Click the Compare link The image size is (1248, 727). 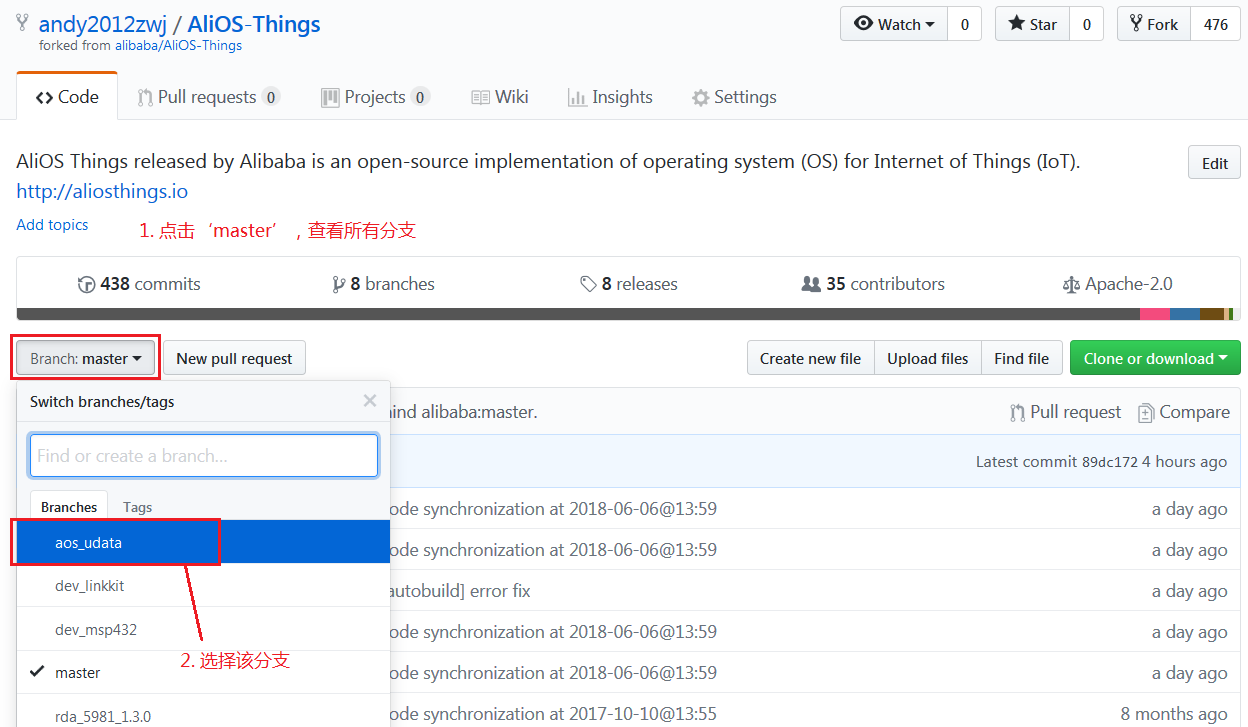[x=1184, y=412]
